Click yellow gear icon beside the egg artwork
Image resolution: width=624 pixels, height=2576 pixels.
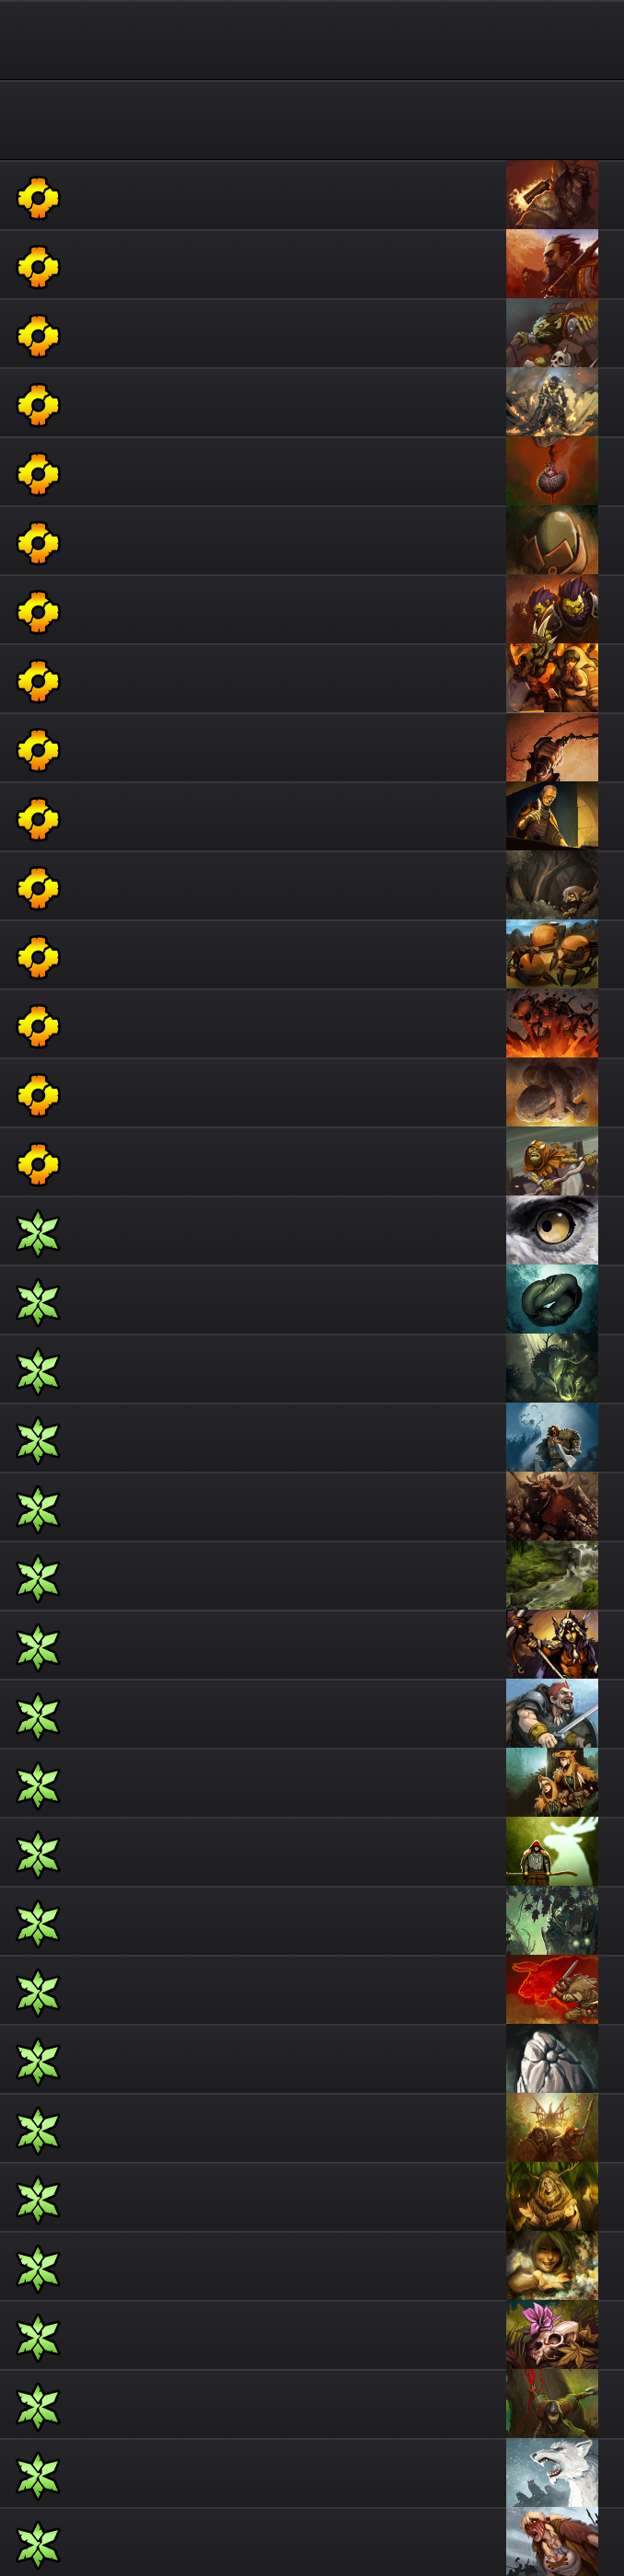(x=38, y=543)
